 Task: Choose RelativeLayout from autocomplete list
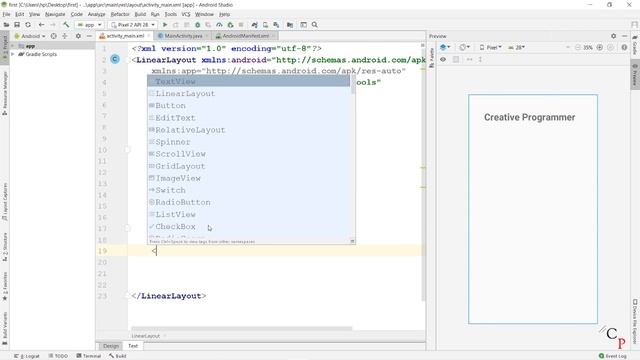pos(249,130)
